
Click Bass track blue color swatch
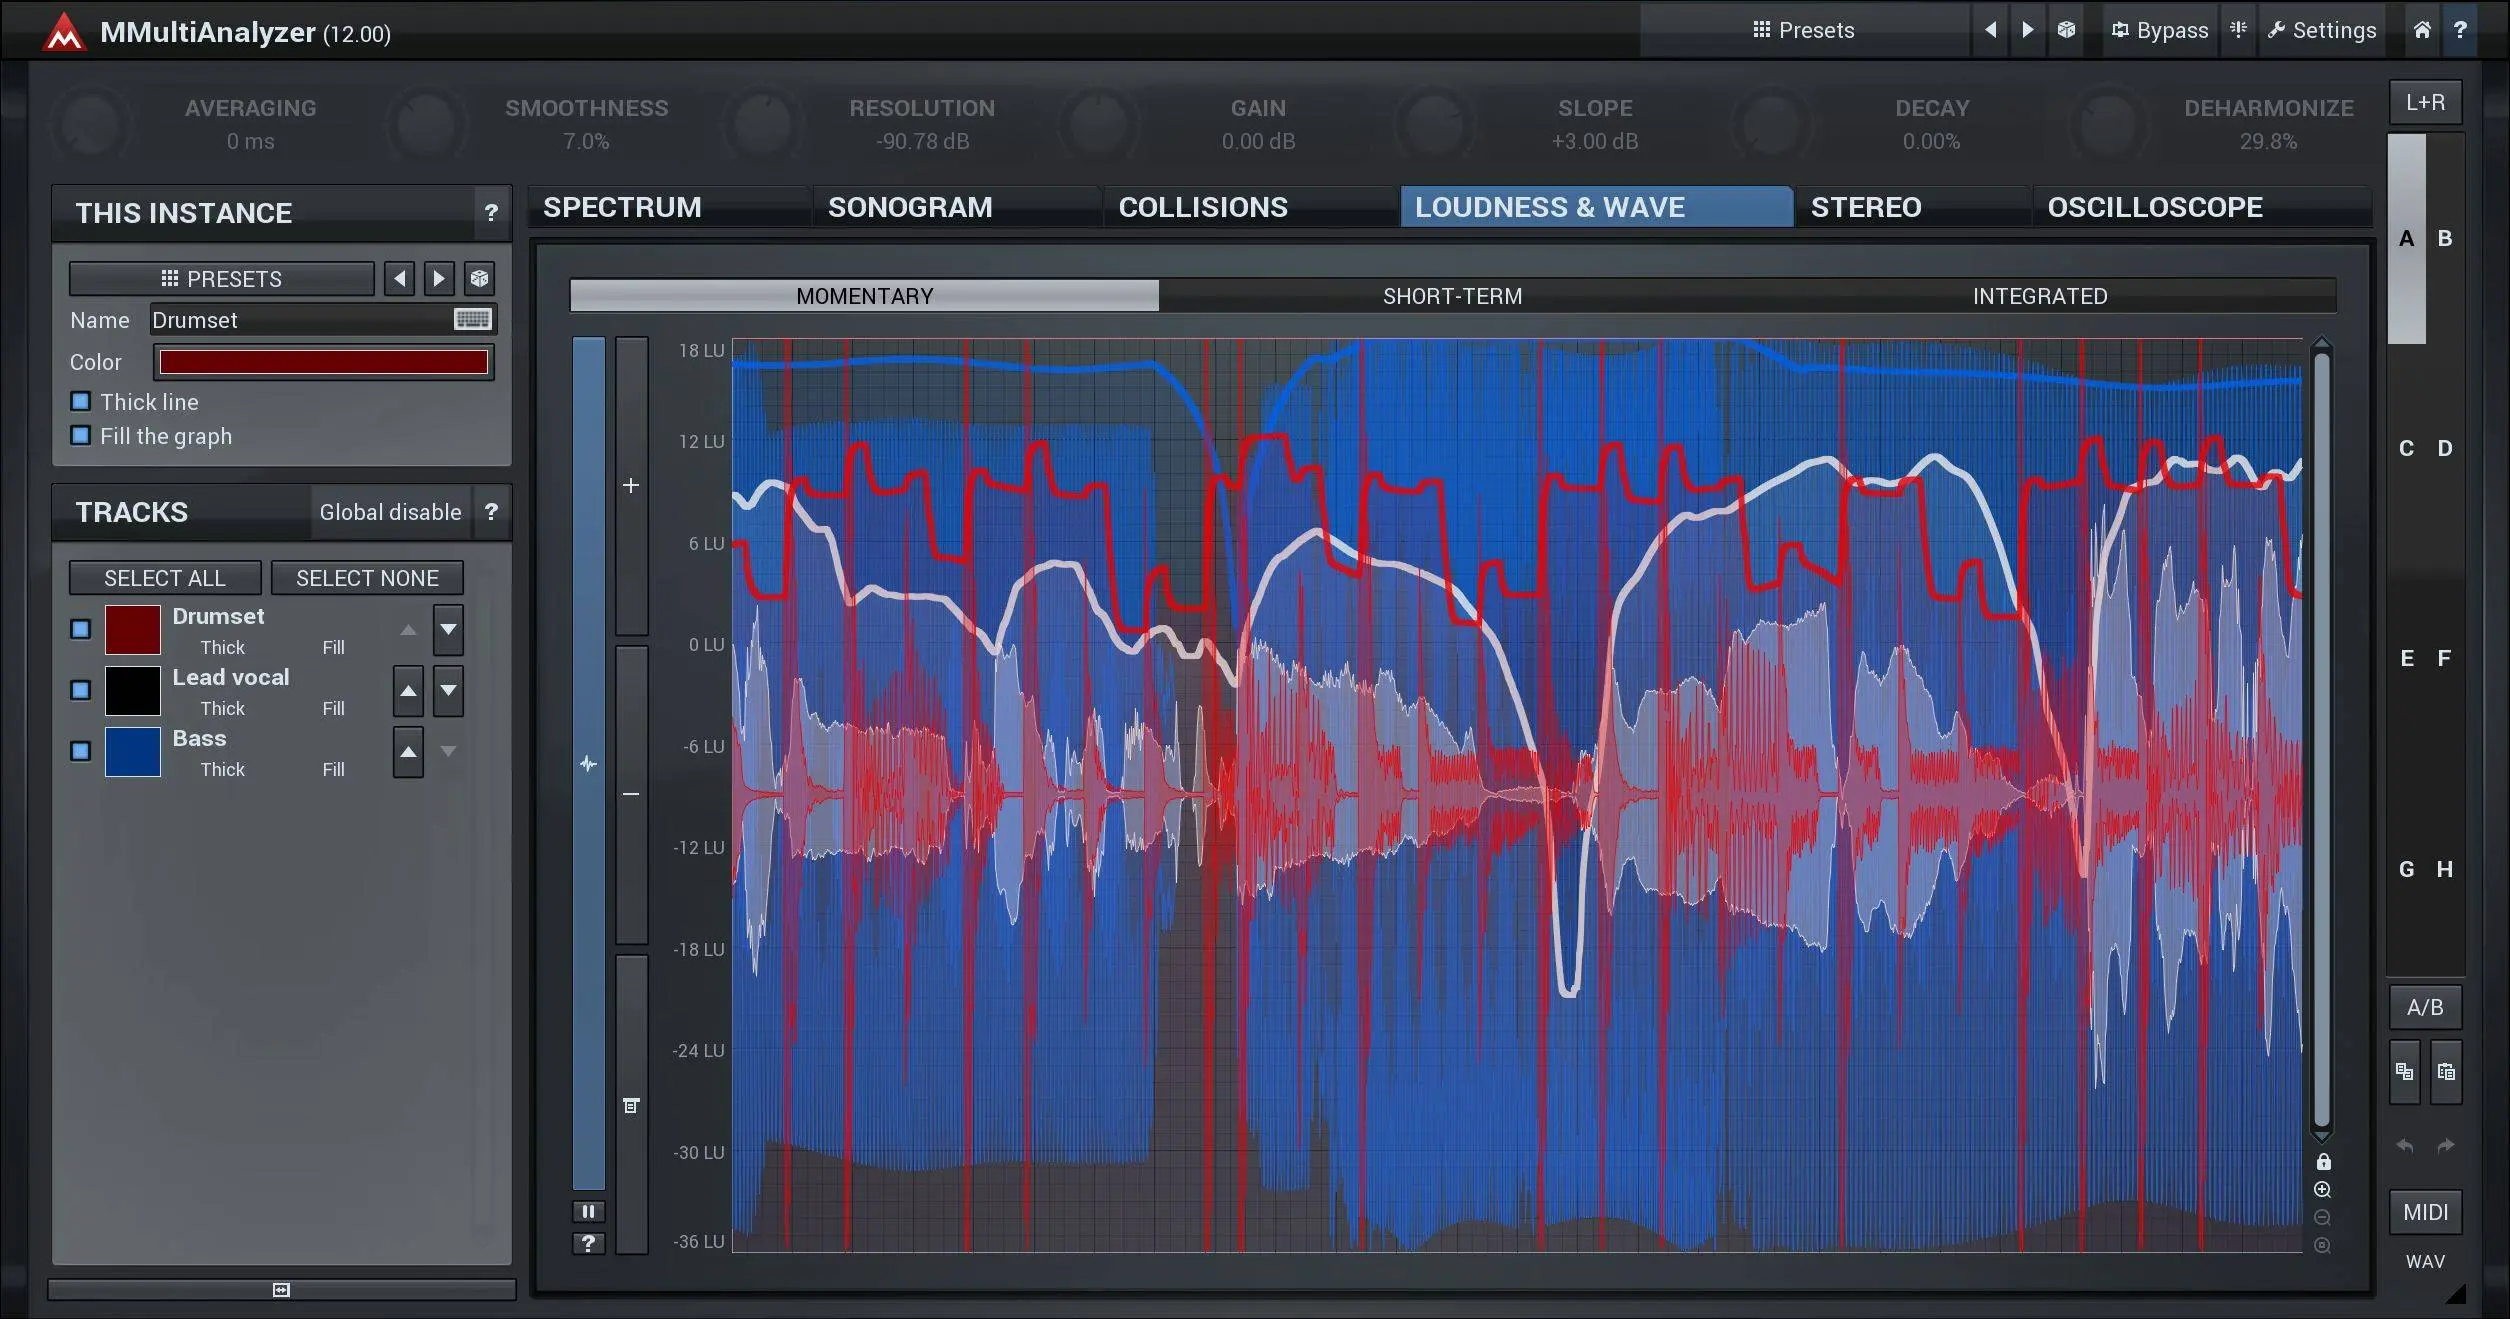[133, 752]
